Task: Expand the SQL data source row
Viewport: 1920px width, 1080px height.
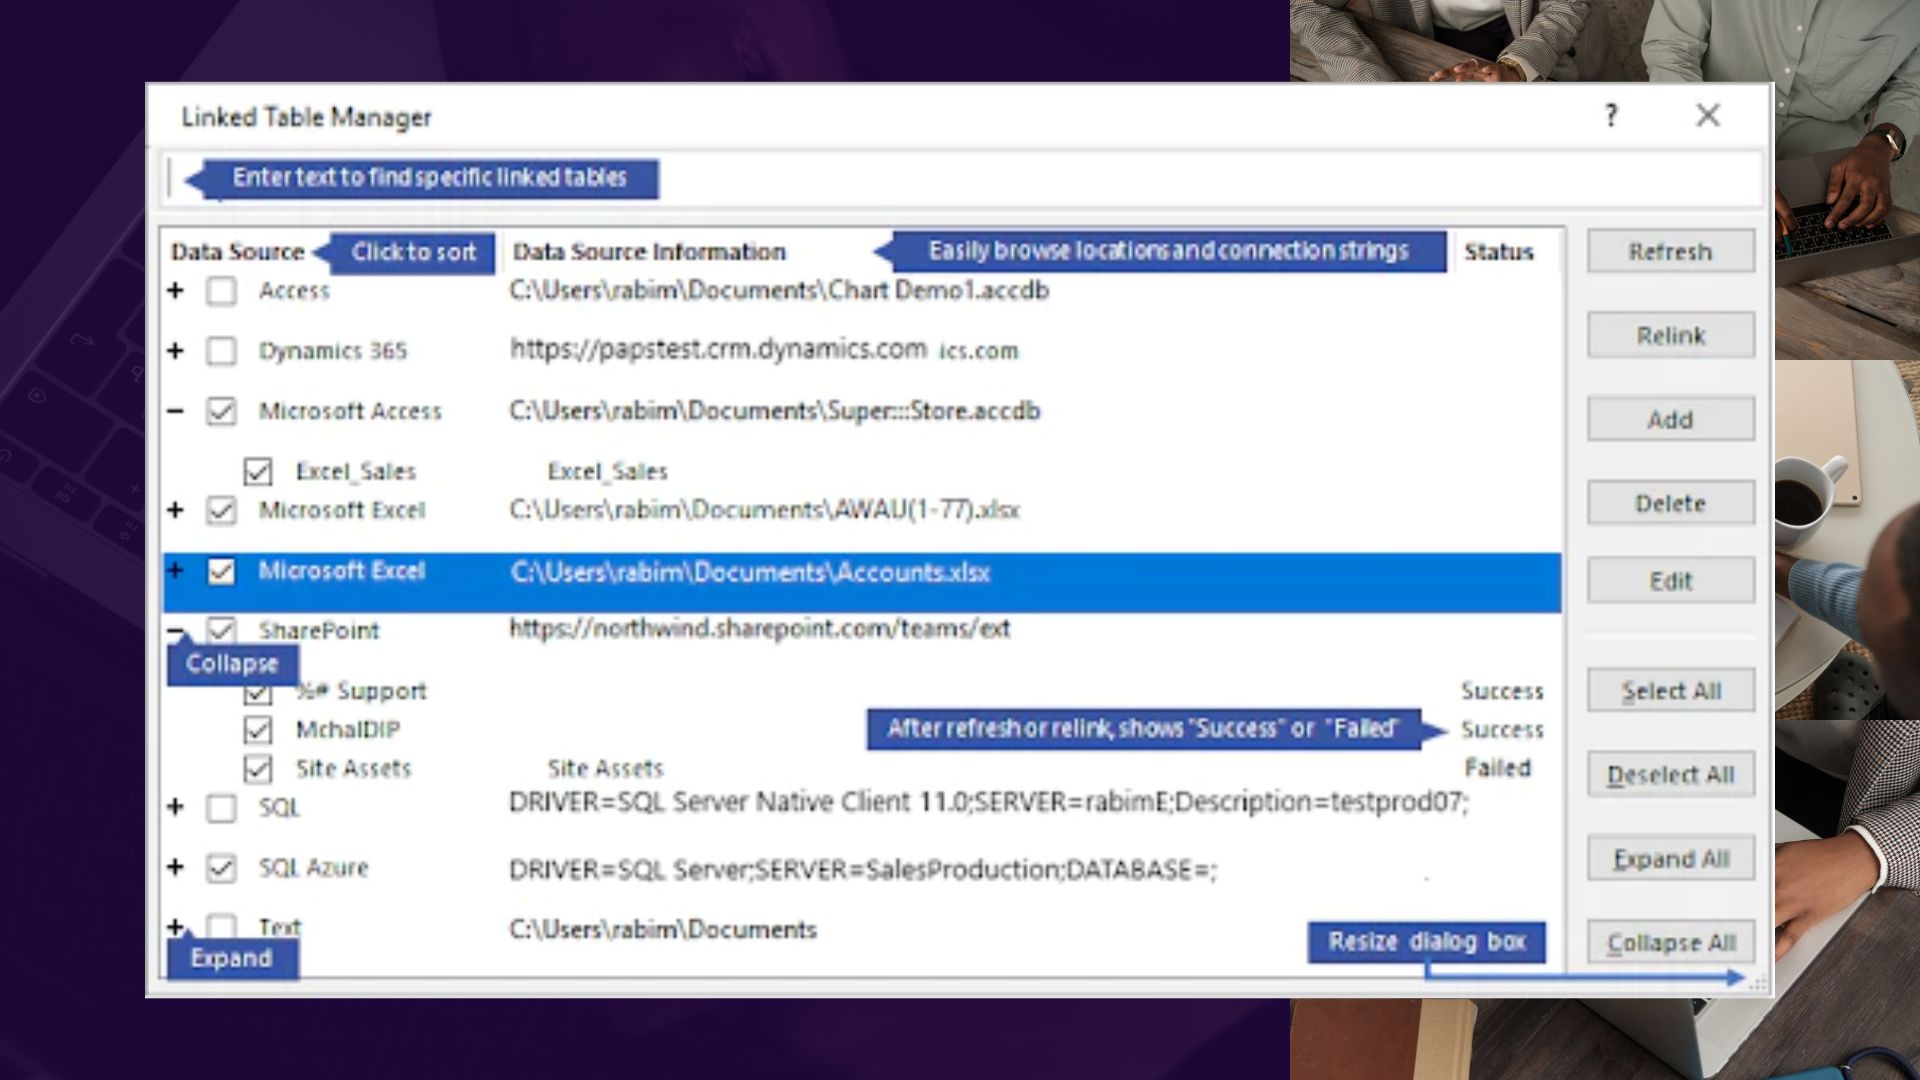Action: (176, 806)
